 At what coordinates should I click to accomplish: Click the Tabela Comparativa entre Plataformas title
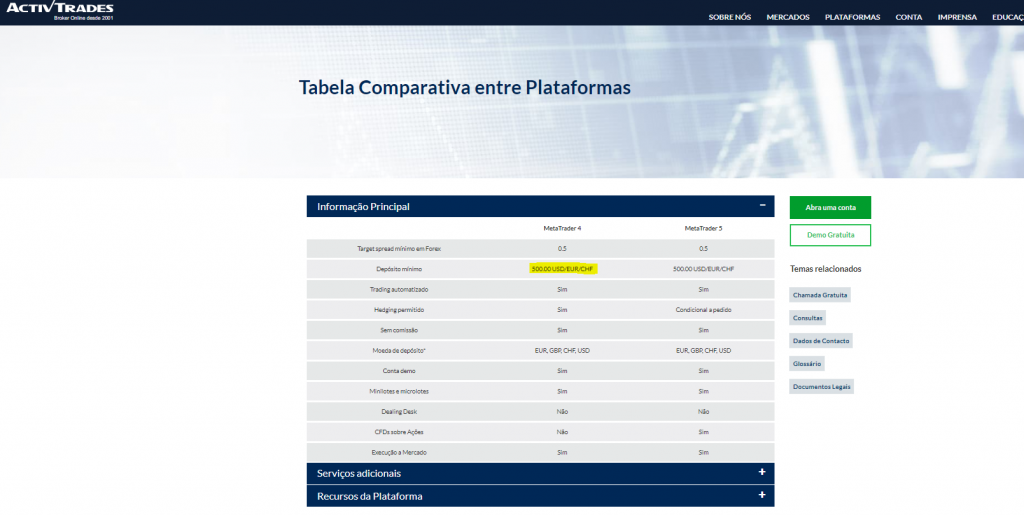click(464, 87)
